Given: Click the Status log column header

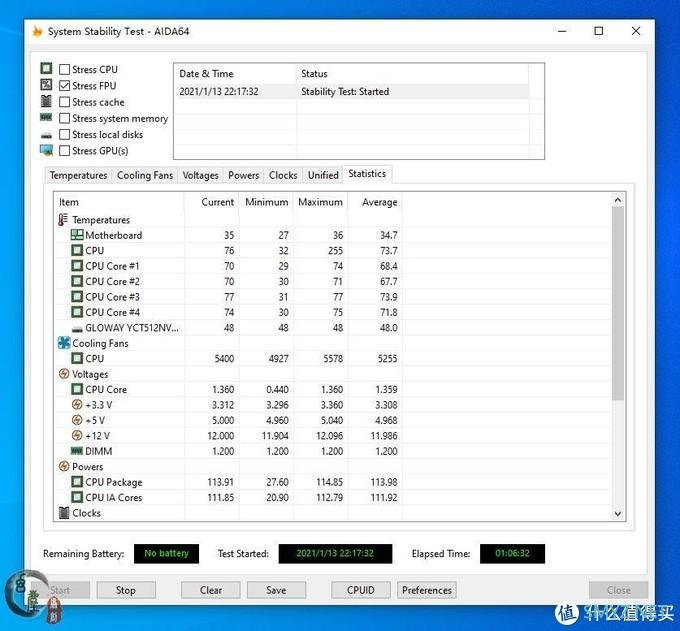Looking at the screenshot, I should 412,74.
